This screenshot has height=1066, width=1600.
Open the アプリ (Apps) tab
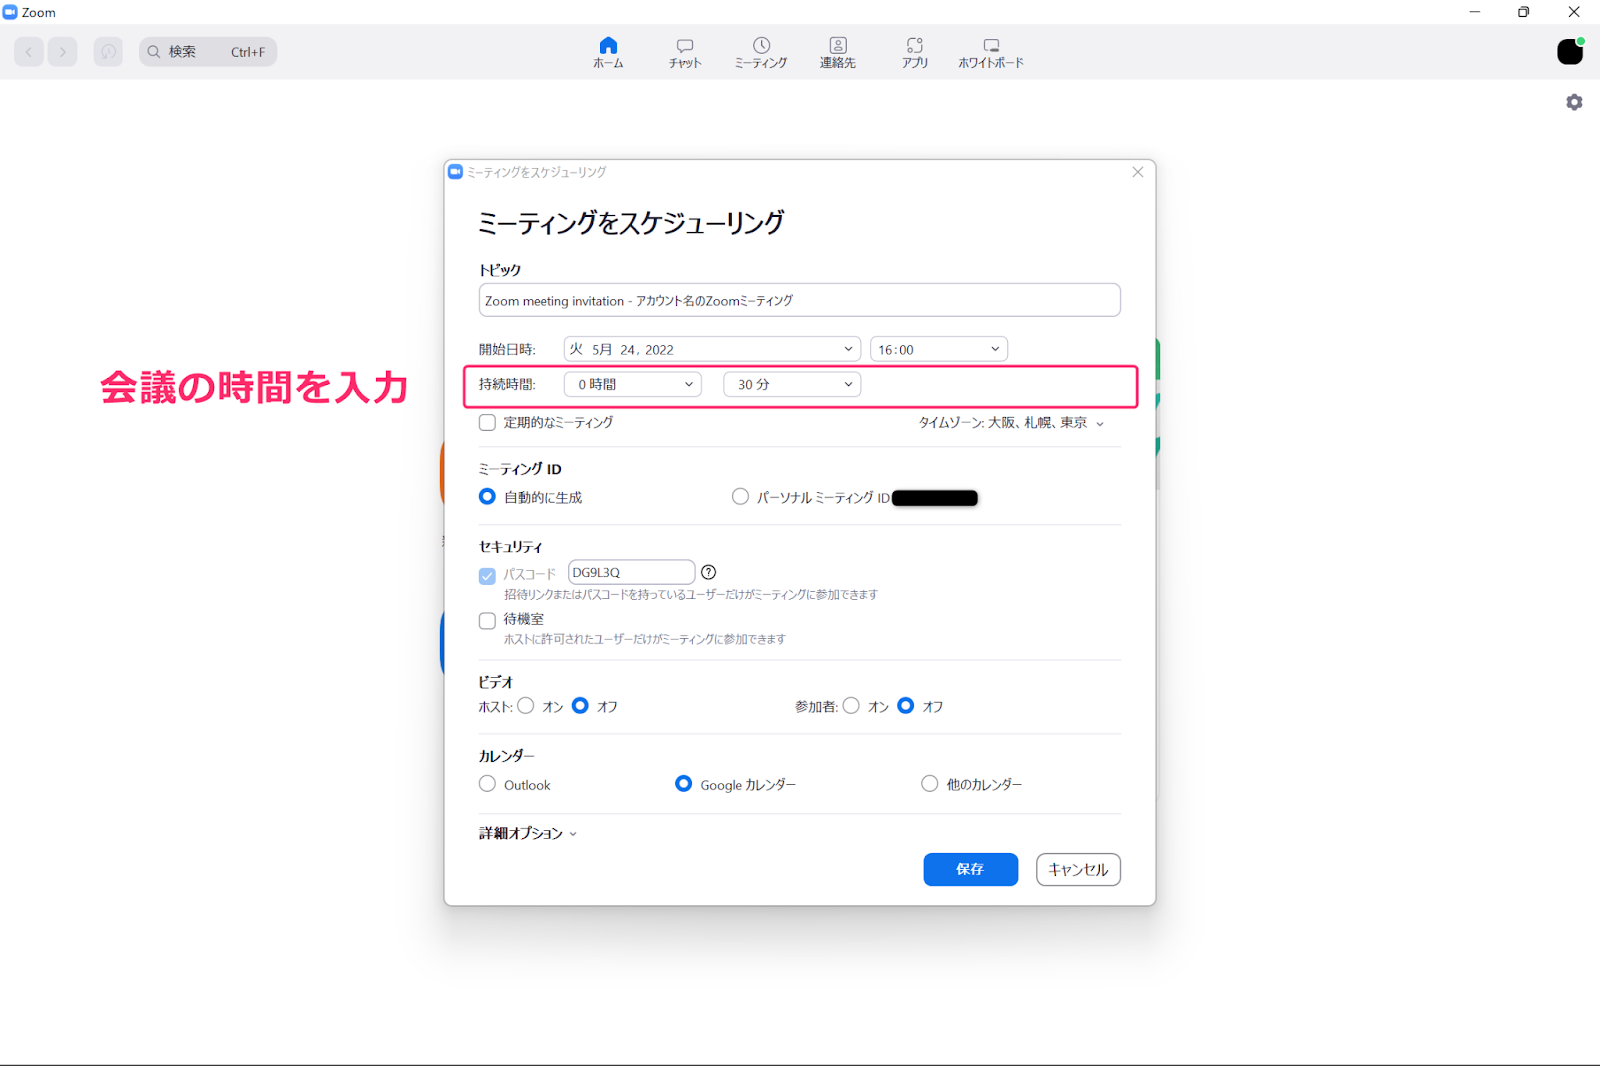(915, 52)
